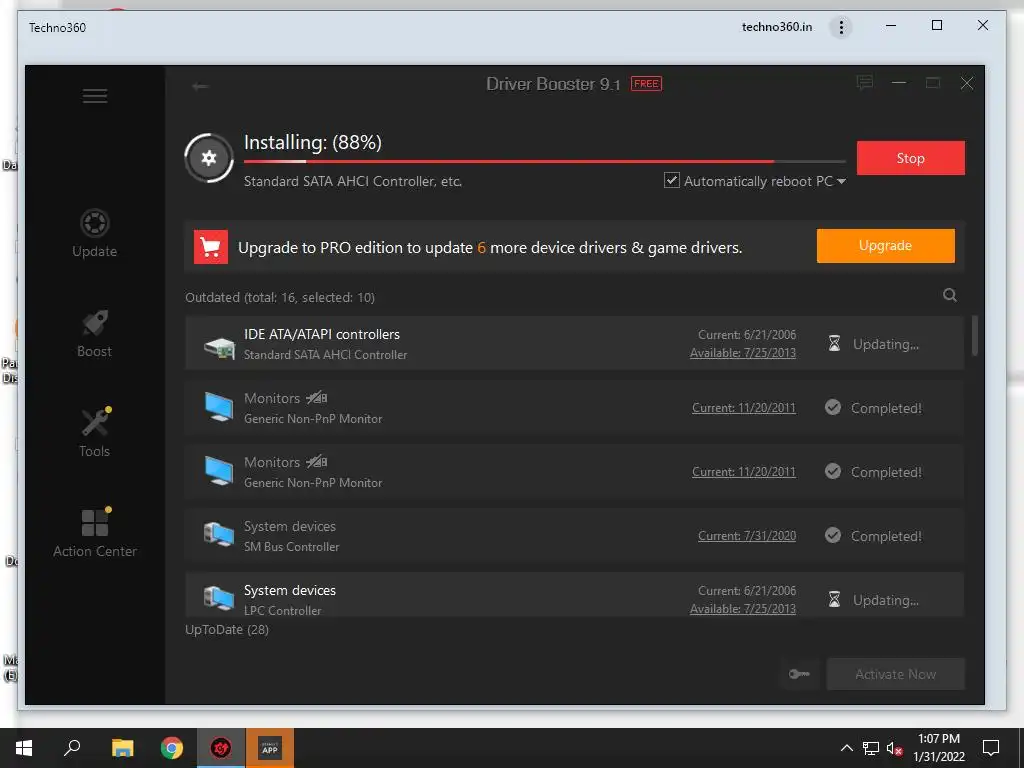
Task: Click the Outdated total 16 selected 10 label
Action: point(280,298)
